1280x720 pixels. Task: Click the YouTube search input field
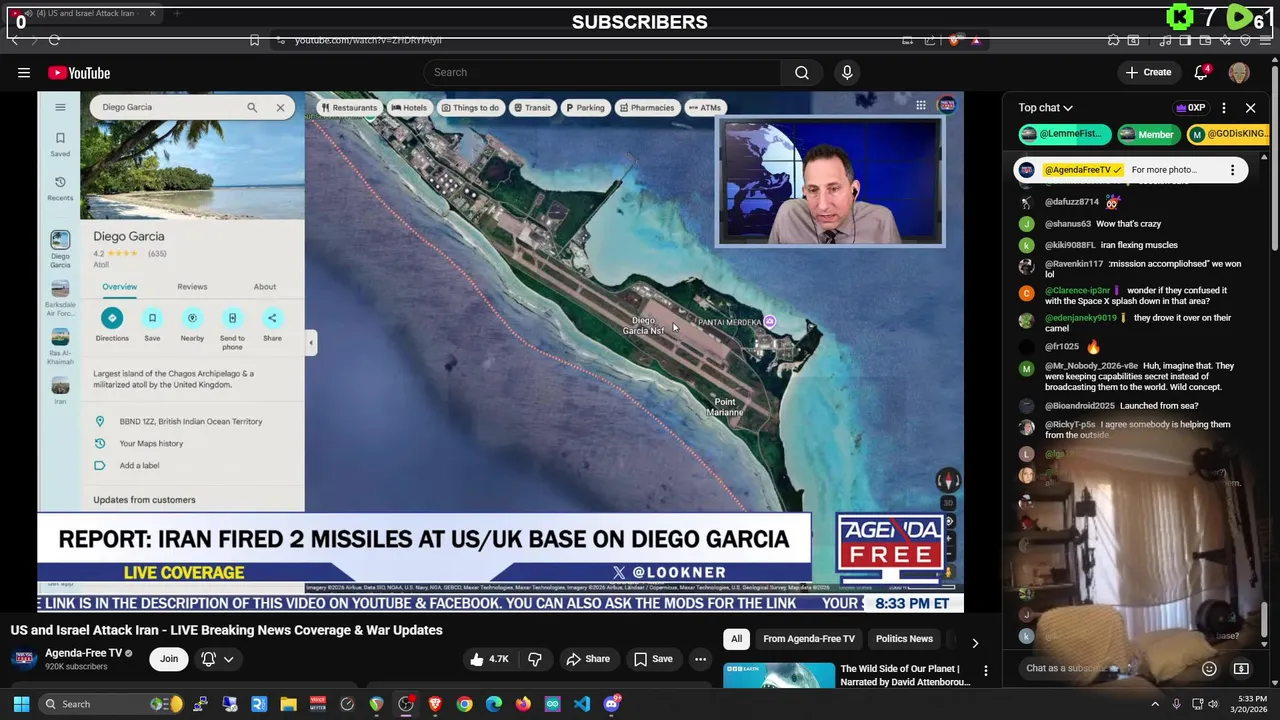pyautogui.click(x=603, y=72)
